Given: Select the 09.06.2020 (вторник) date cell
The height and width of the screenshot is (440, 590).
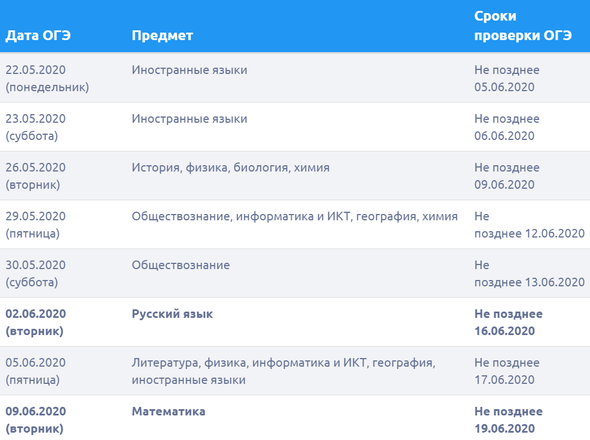Looking at the screenshot, I should (x=35, y=420).
